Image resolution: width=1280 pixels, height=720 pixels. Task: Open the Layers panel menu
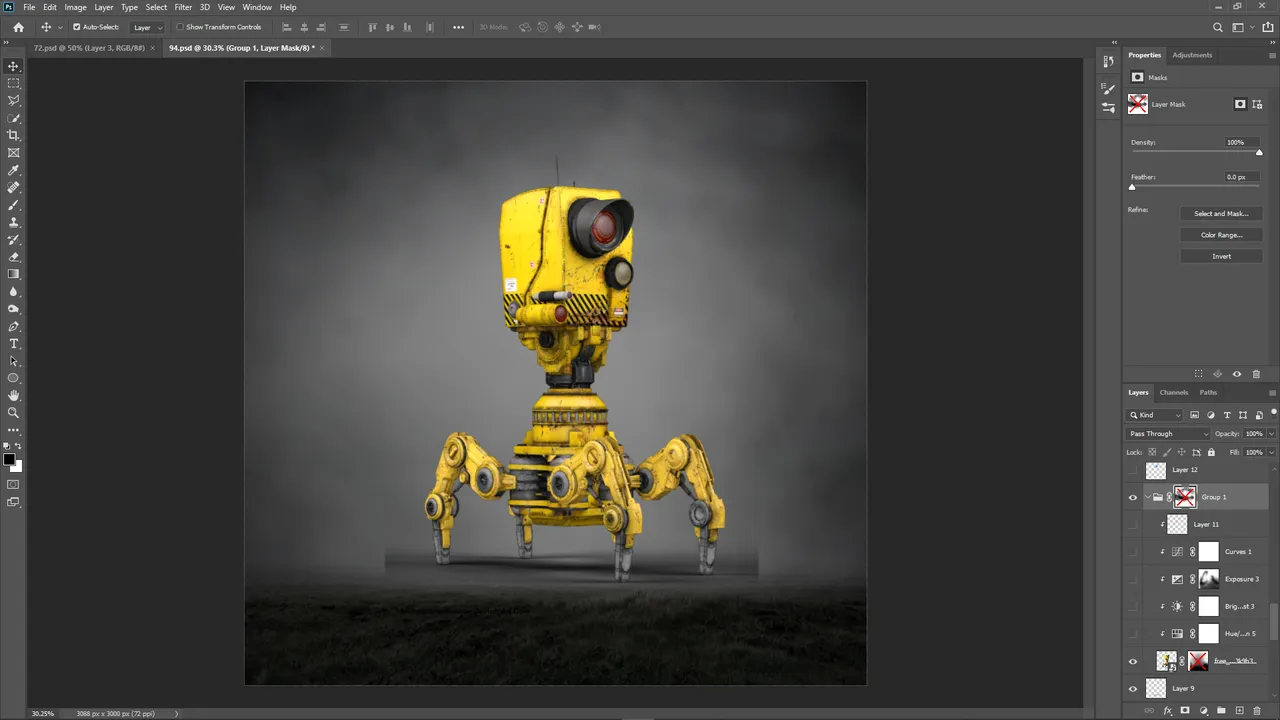click(x=1272, y=393)
